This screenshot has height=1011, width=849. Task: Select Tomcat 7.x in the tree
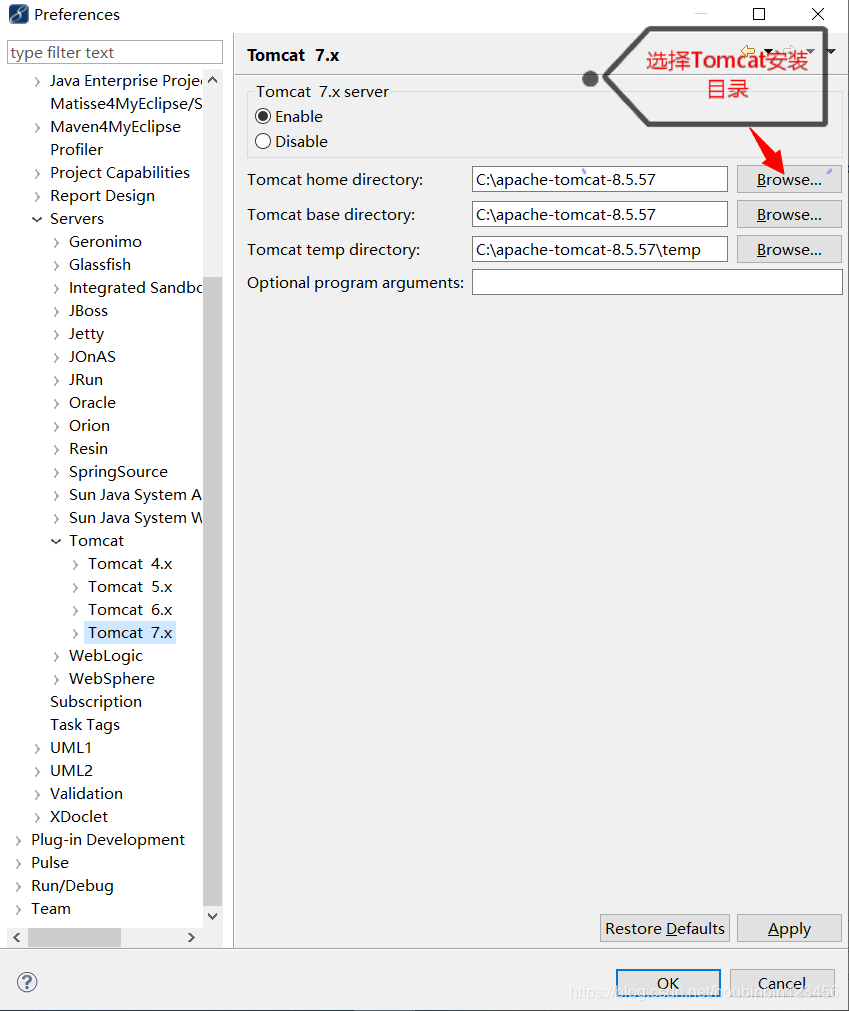(130, 633)
